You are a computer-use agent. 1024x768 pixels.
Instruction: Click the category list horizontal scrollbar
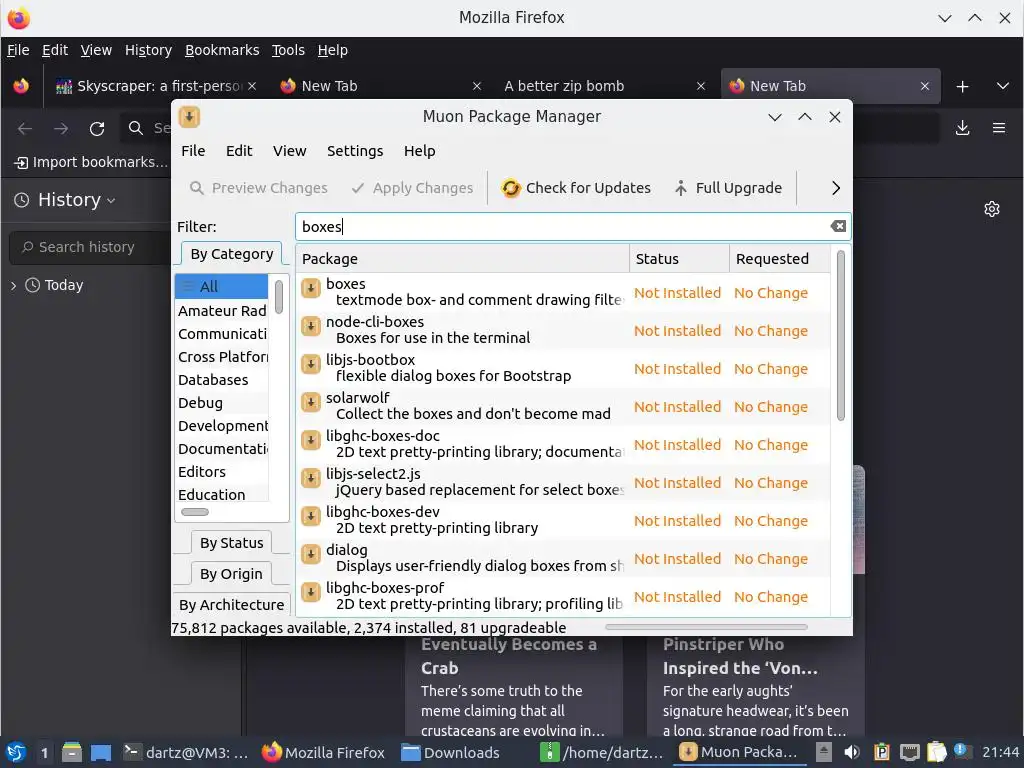tap(195, 512)
